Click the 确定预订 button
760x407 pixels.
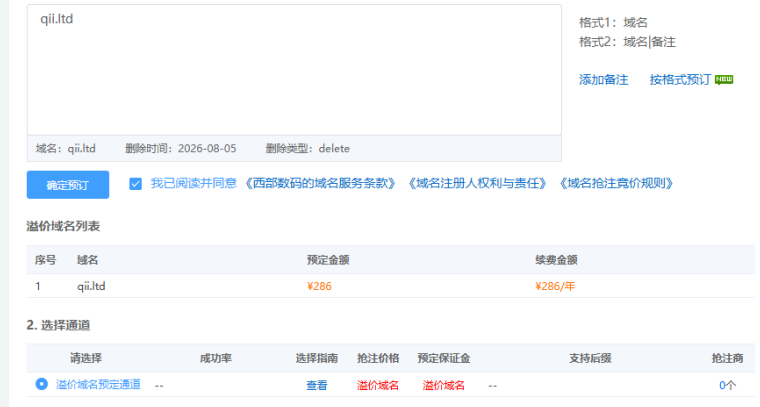pyautogui.click(x=68, y=185)
